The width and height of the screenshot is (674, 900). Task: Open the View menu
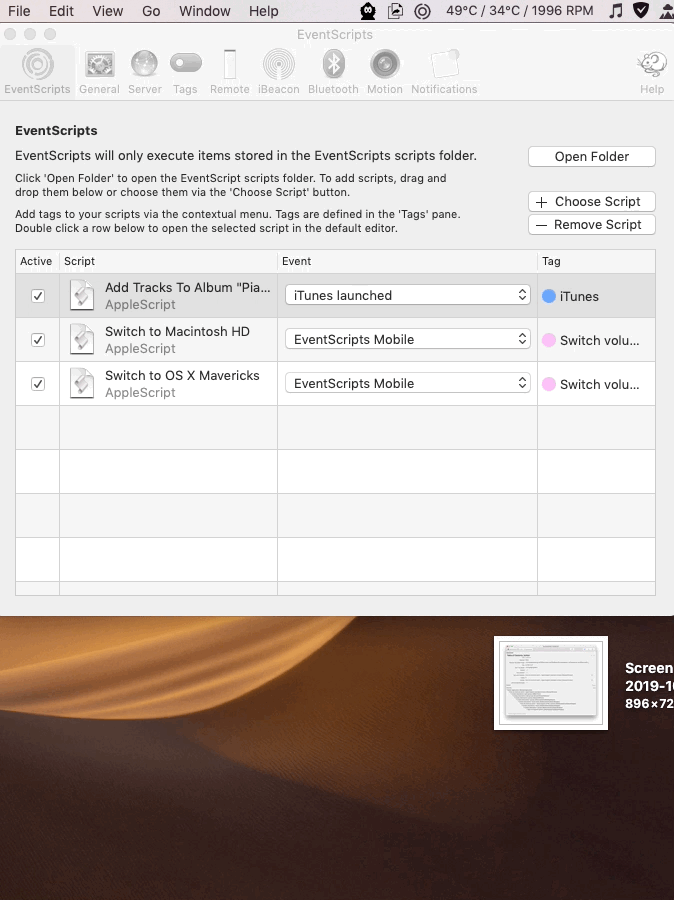pyautogui.click(x=108, y=11)
